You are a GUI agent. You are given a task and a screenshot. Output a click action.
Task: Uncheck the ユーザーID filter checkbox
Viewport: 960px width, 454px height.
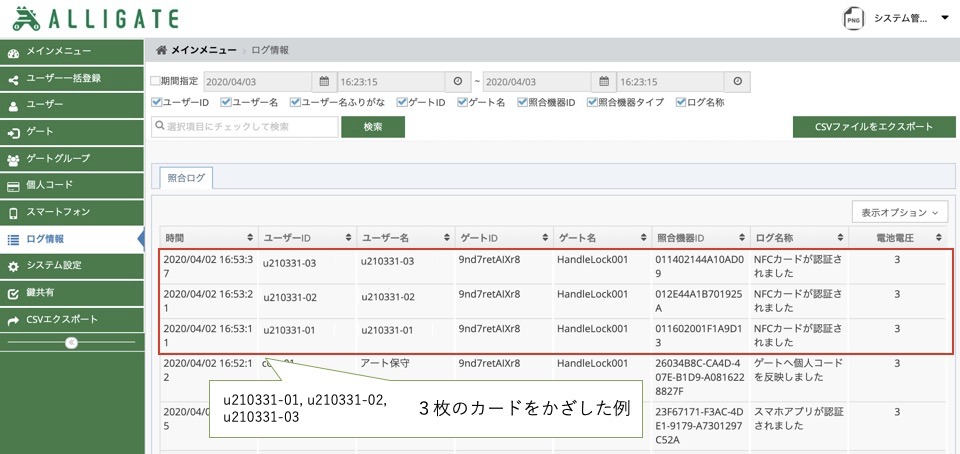tap(156, 102)
